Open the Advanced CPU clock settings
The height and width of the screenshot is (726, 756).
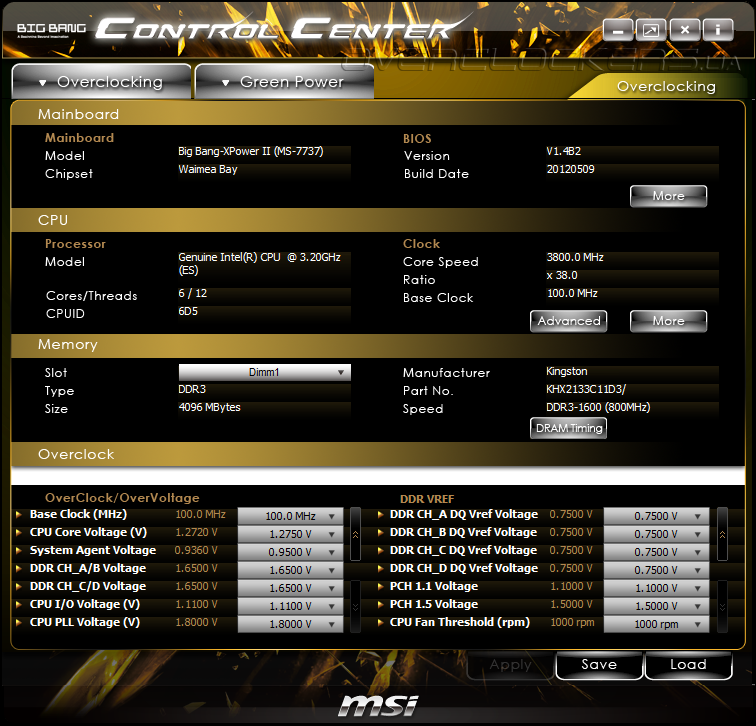pos(568,321)
